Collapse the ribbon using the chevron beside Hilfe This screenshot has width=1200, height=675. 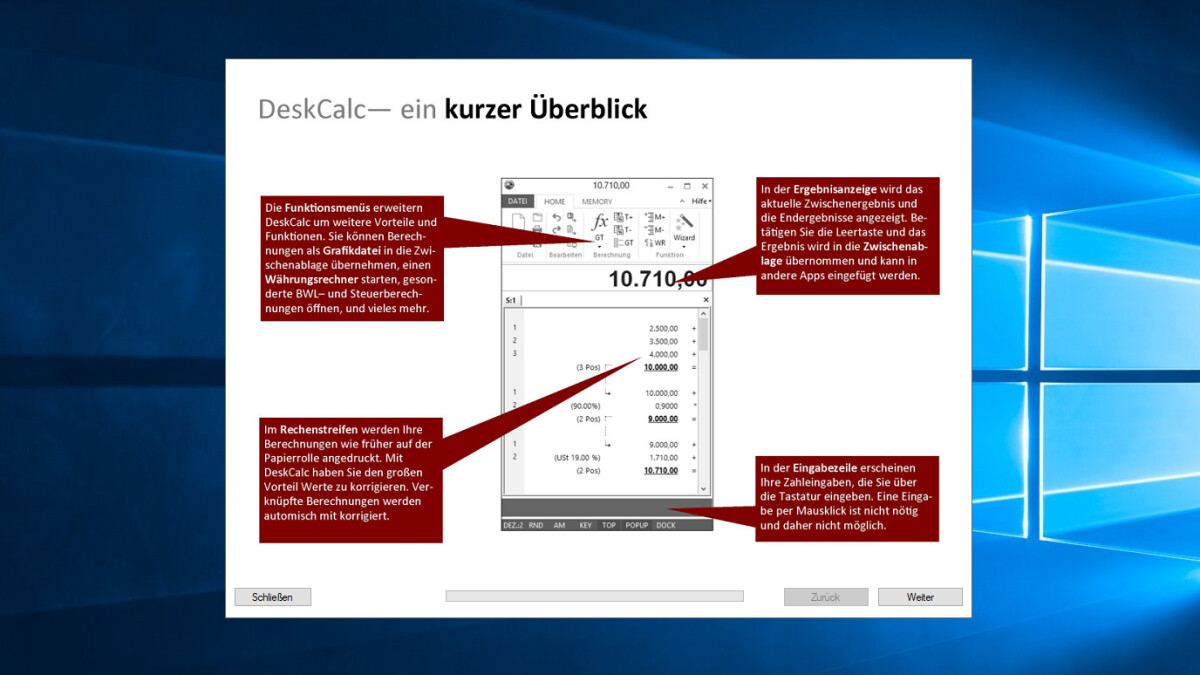point(681,201)
